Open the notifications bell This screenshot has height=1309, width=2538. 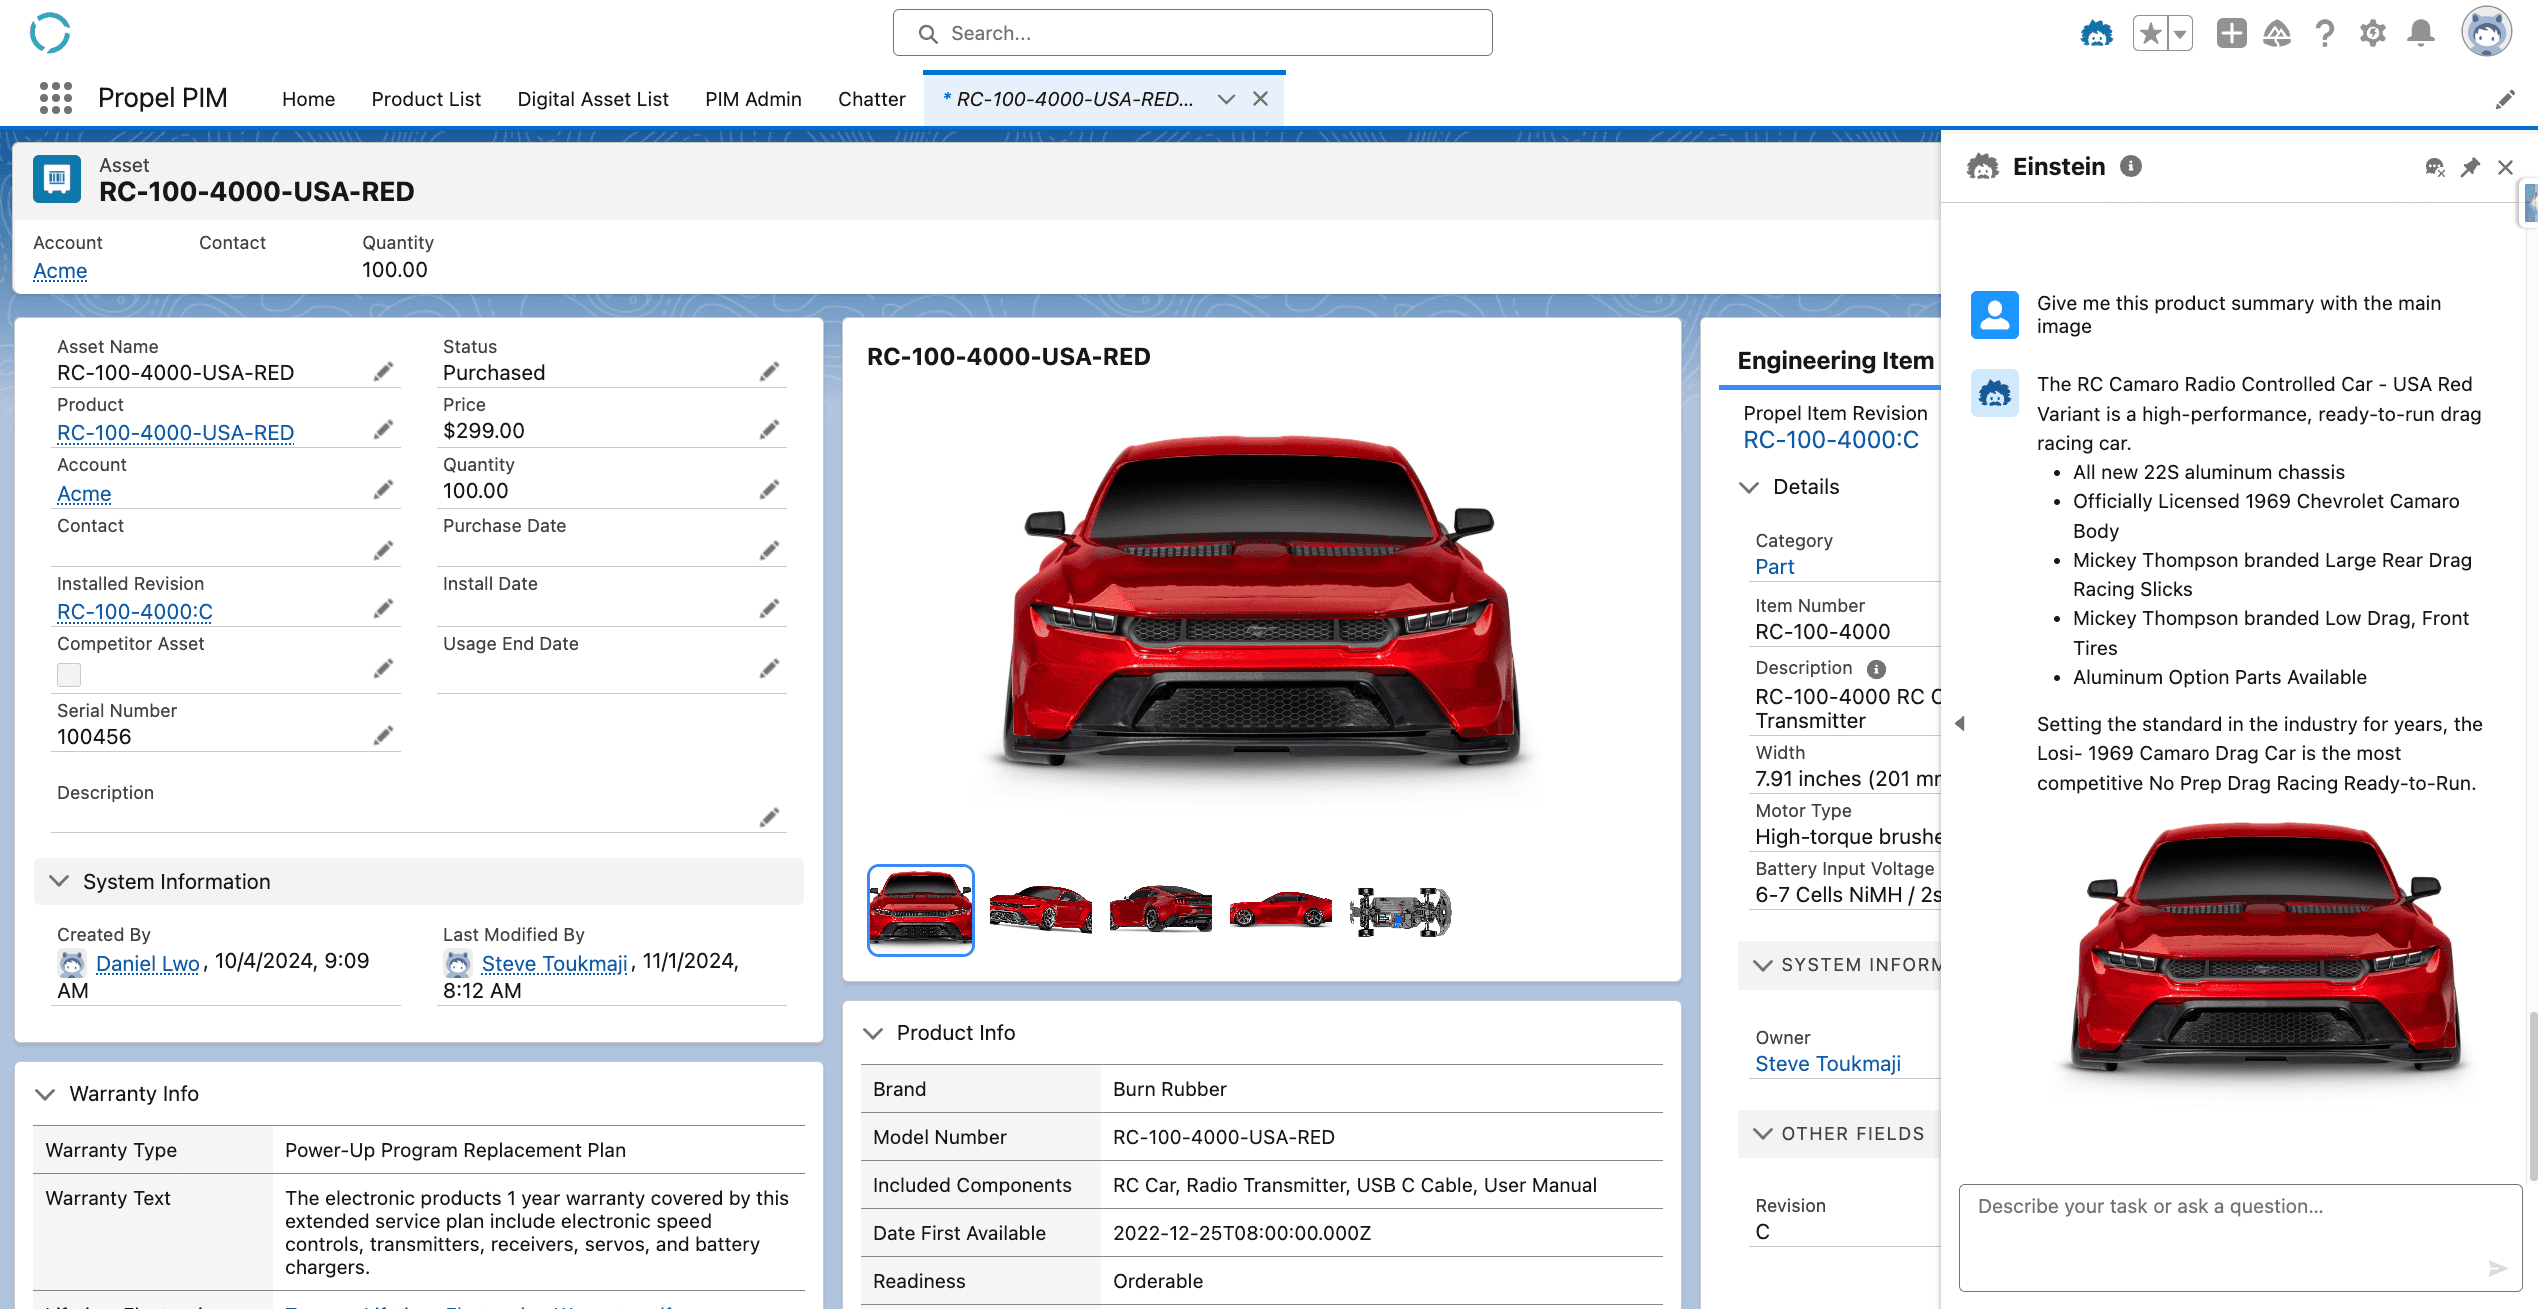pyautogui.click(x=2420, y=34)
